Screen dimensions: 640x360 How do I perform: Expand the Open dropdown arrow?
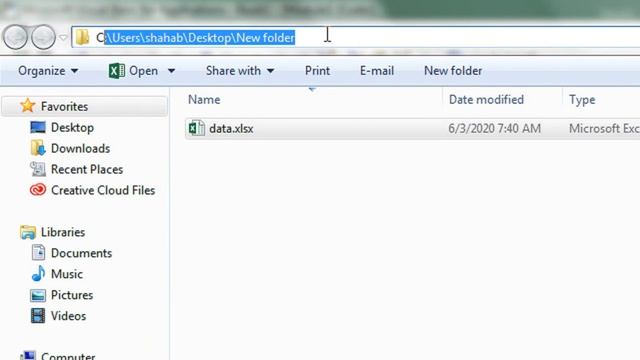[x=171, y=71]
